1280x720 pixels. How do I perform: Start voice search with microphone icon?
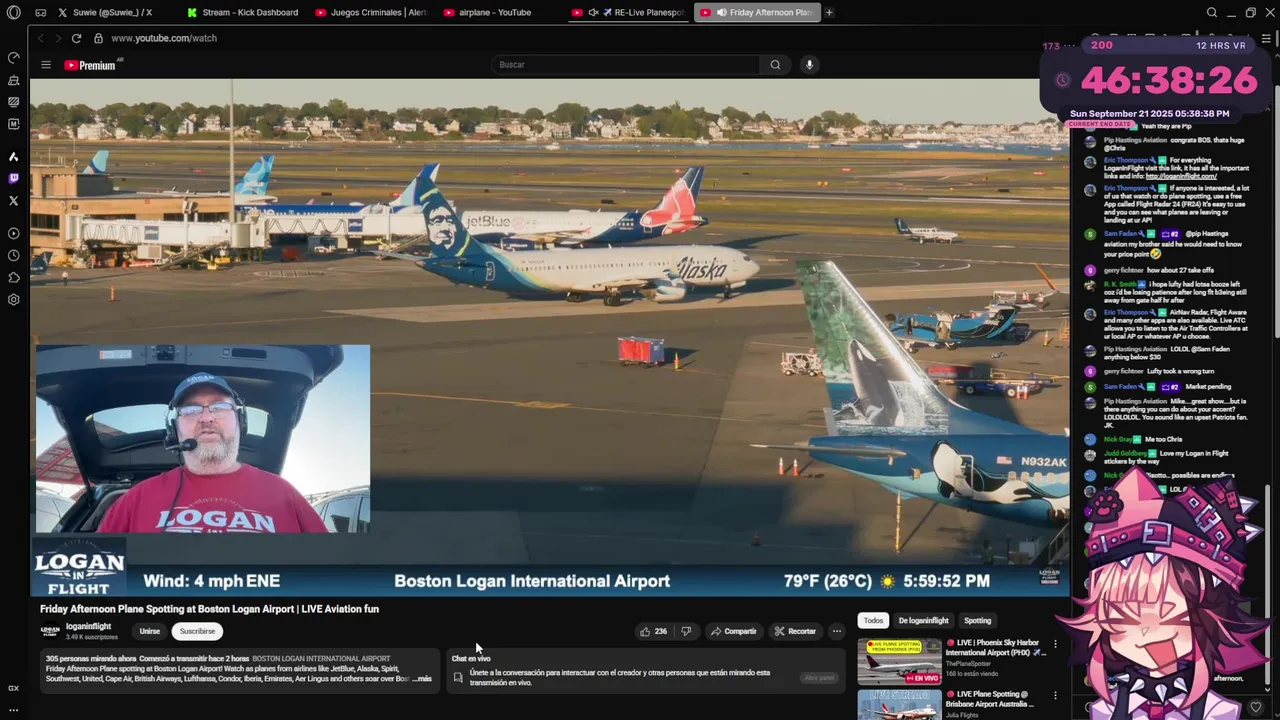tap(809, 65)
